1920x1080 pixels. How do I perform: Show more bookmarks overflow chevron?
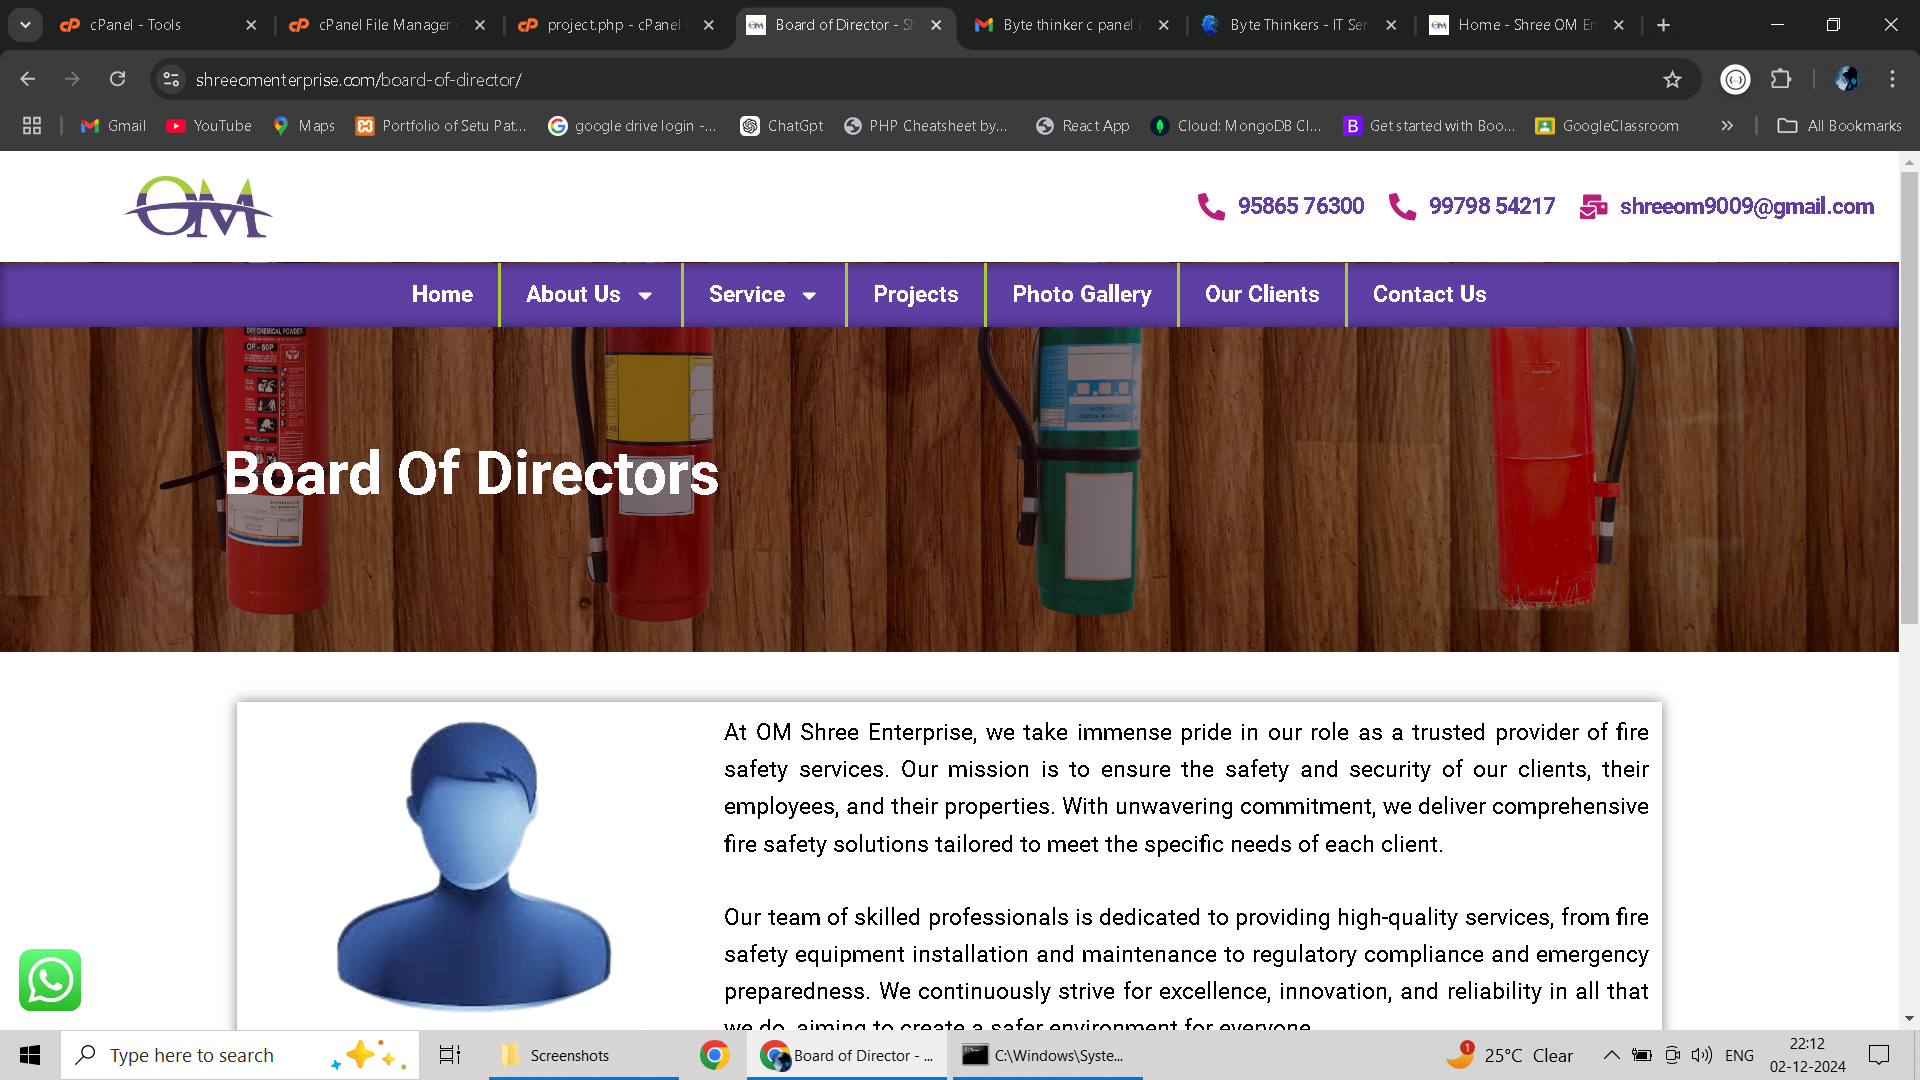tap(1727, 126)
